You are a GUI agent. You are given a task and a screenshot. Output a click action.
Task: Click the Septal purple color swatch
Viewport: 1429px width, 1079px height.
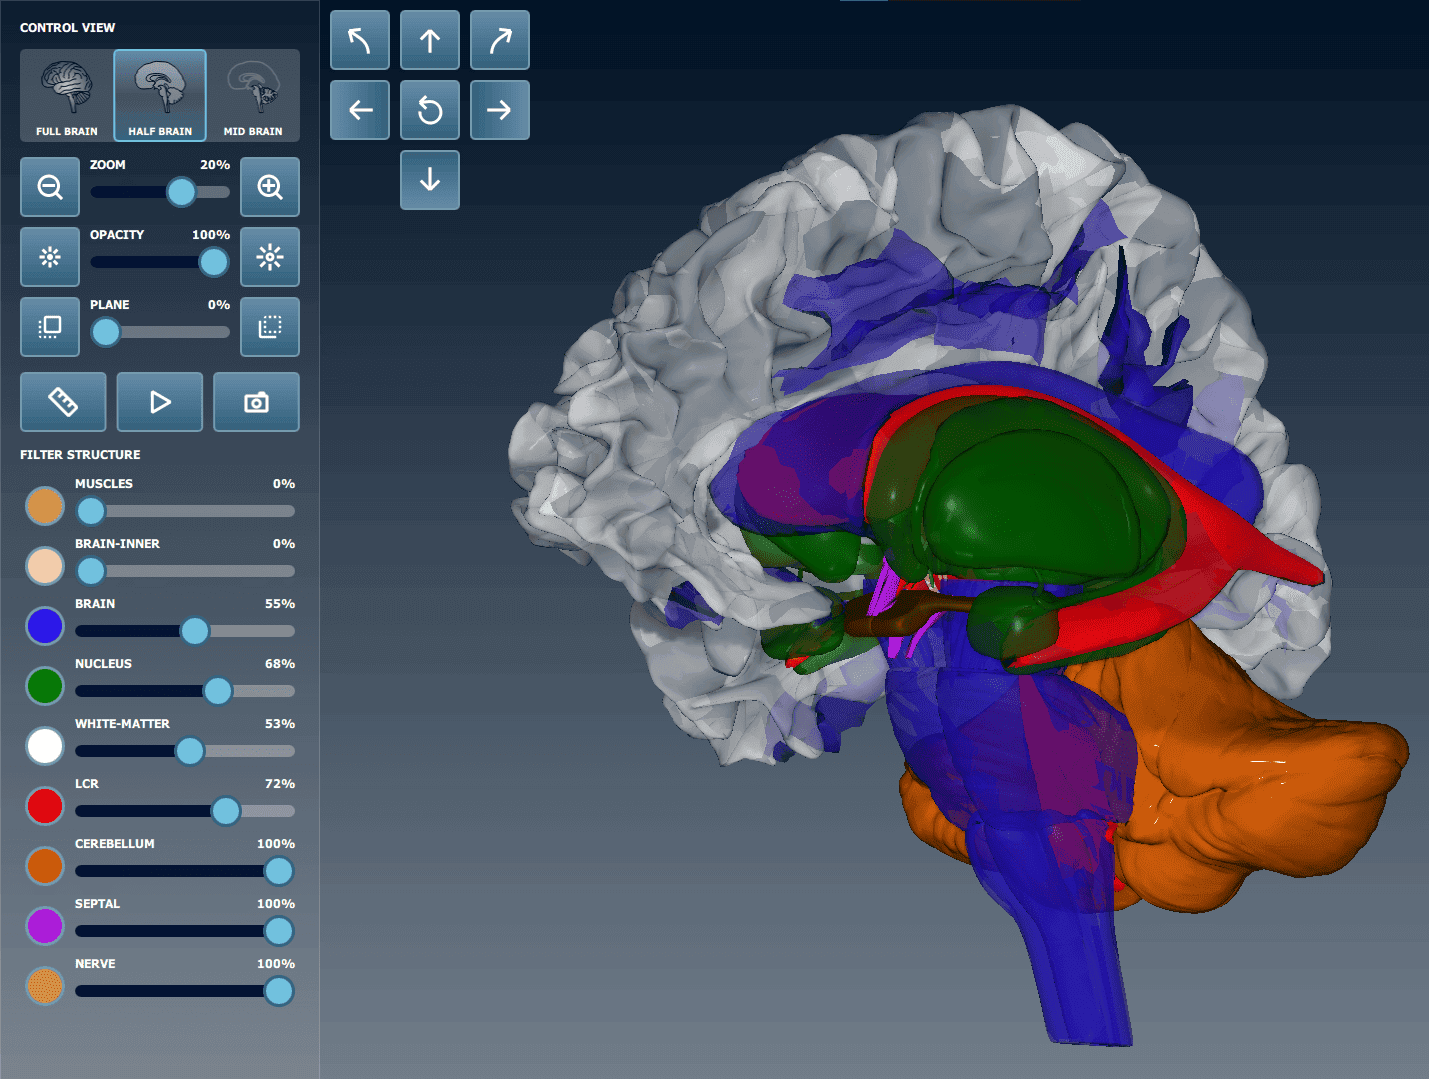pos(44,926)
